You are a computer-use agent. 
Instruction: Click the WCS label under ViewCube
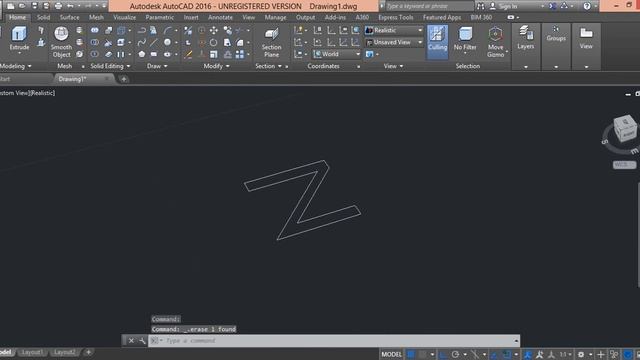click(624, 165)
